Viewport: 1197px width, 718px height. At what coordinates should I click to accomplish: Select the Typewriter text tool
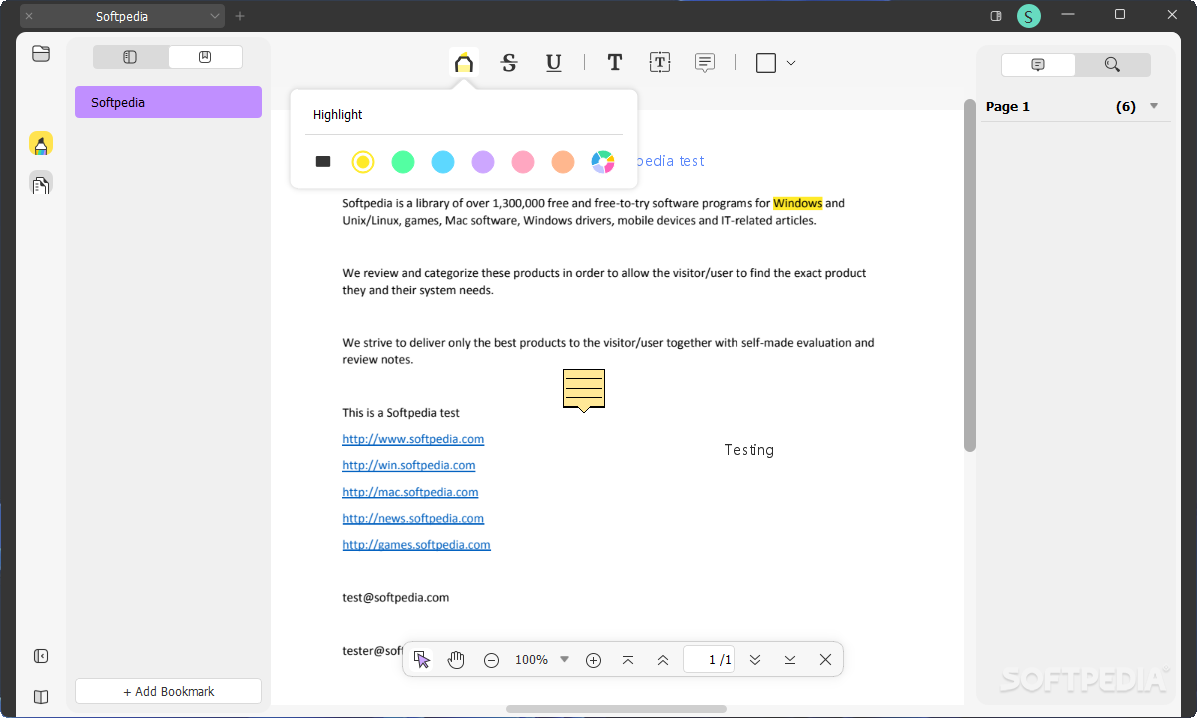(615, 63)
